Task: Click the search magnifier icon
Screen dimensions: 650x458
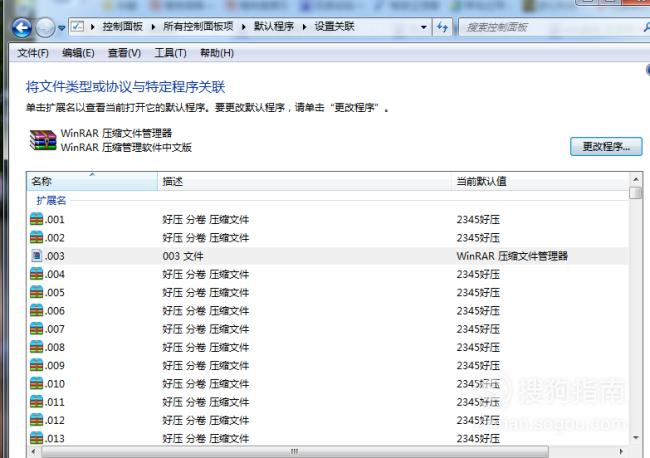Action: (x=646, y=27)
